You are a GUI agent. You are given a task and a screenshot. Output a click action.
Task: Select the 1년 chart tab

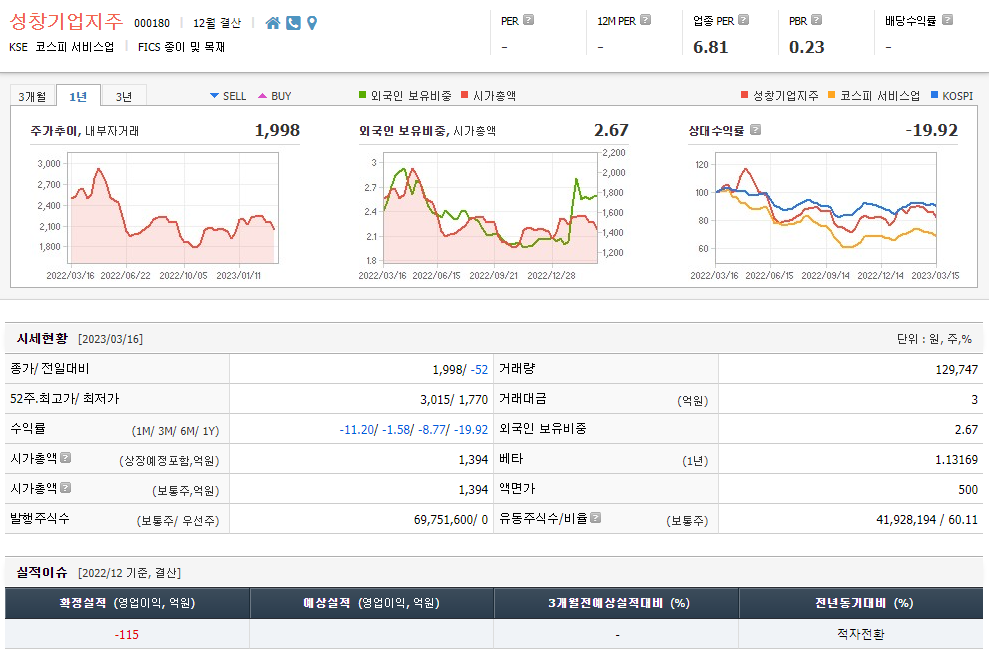tap(78, 96)
